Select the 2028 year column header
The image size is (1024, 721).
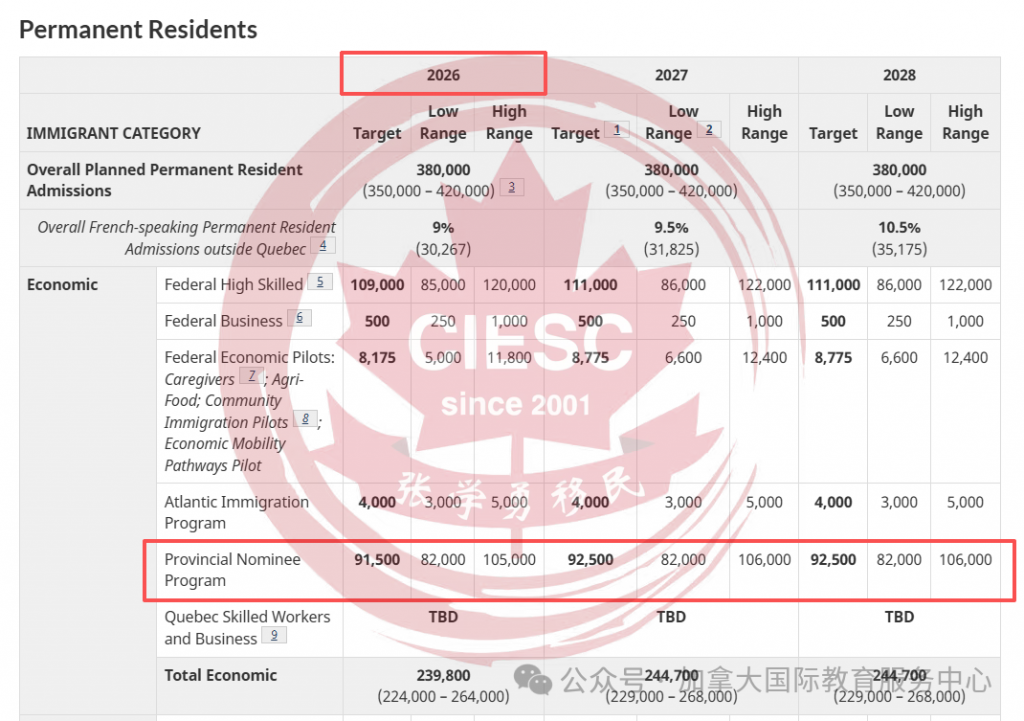coord(899,75)
